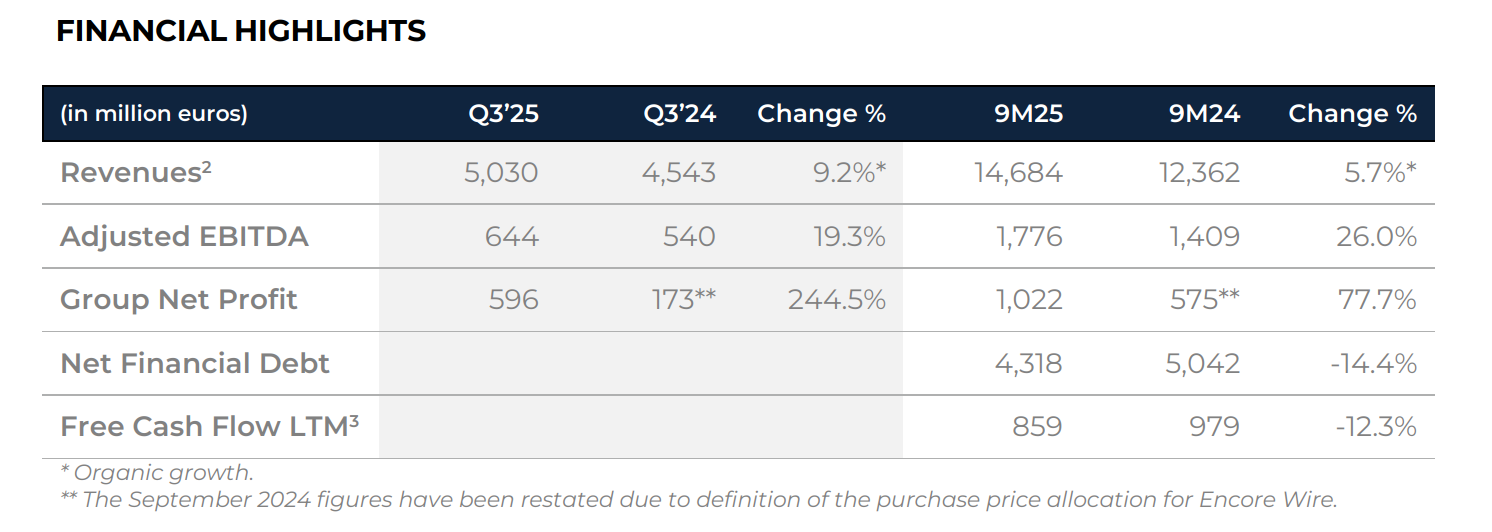Select the 244.5% net profit change
Image resolution: width=1492 pixels, height=532 pixels.
click(837, 300)
